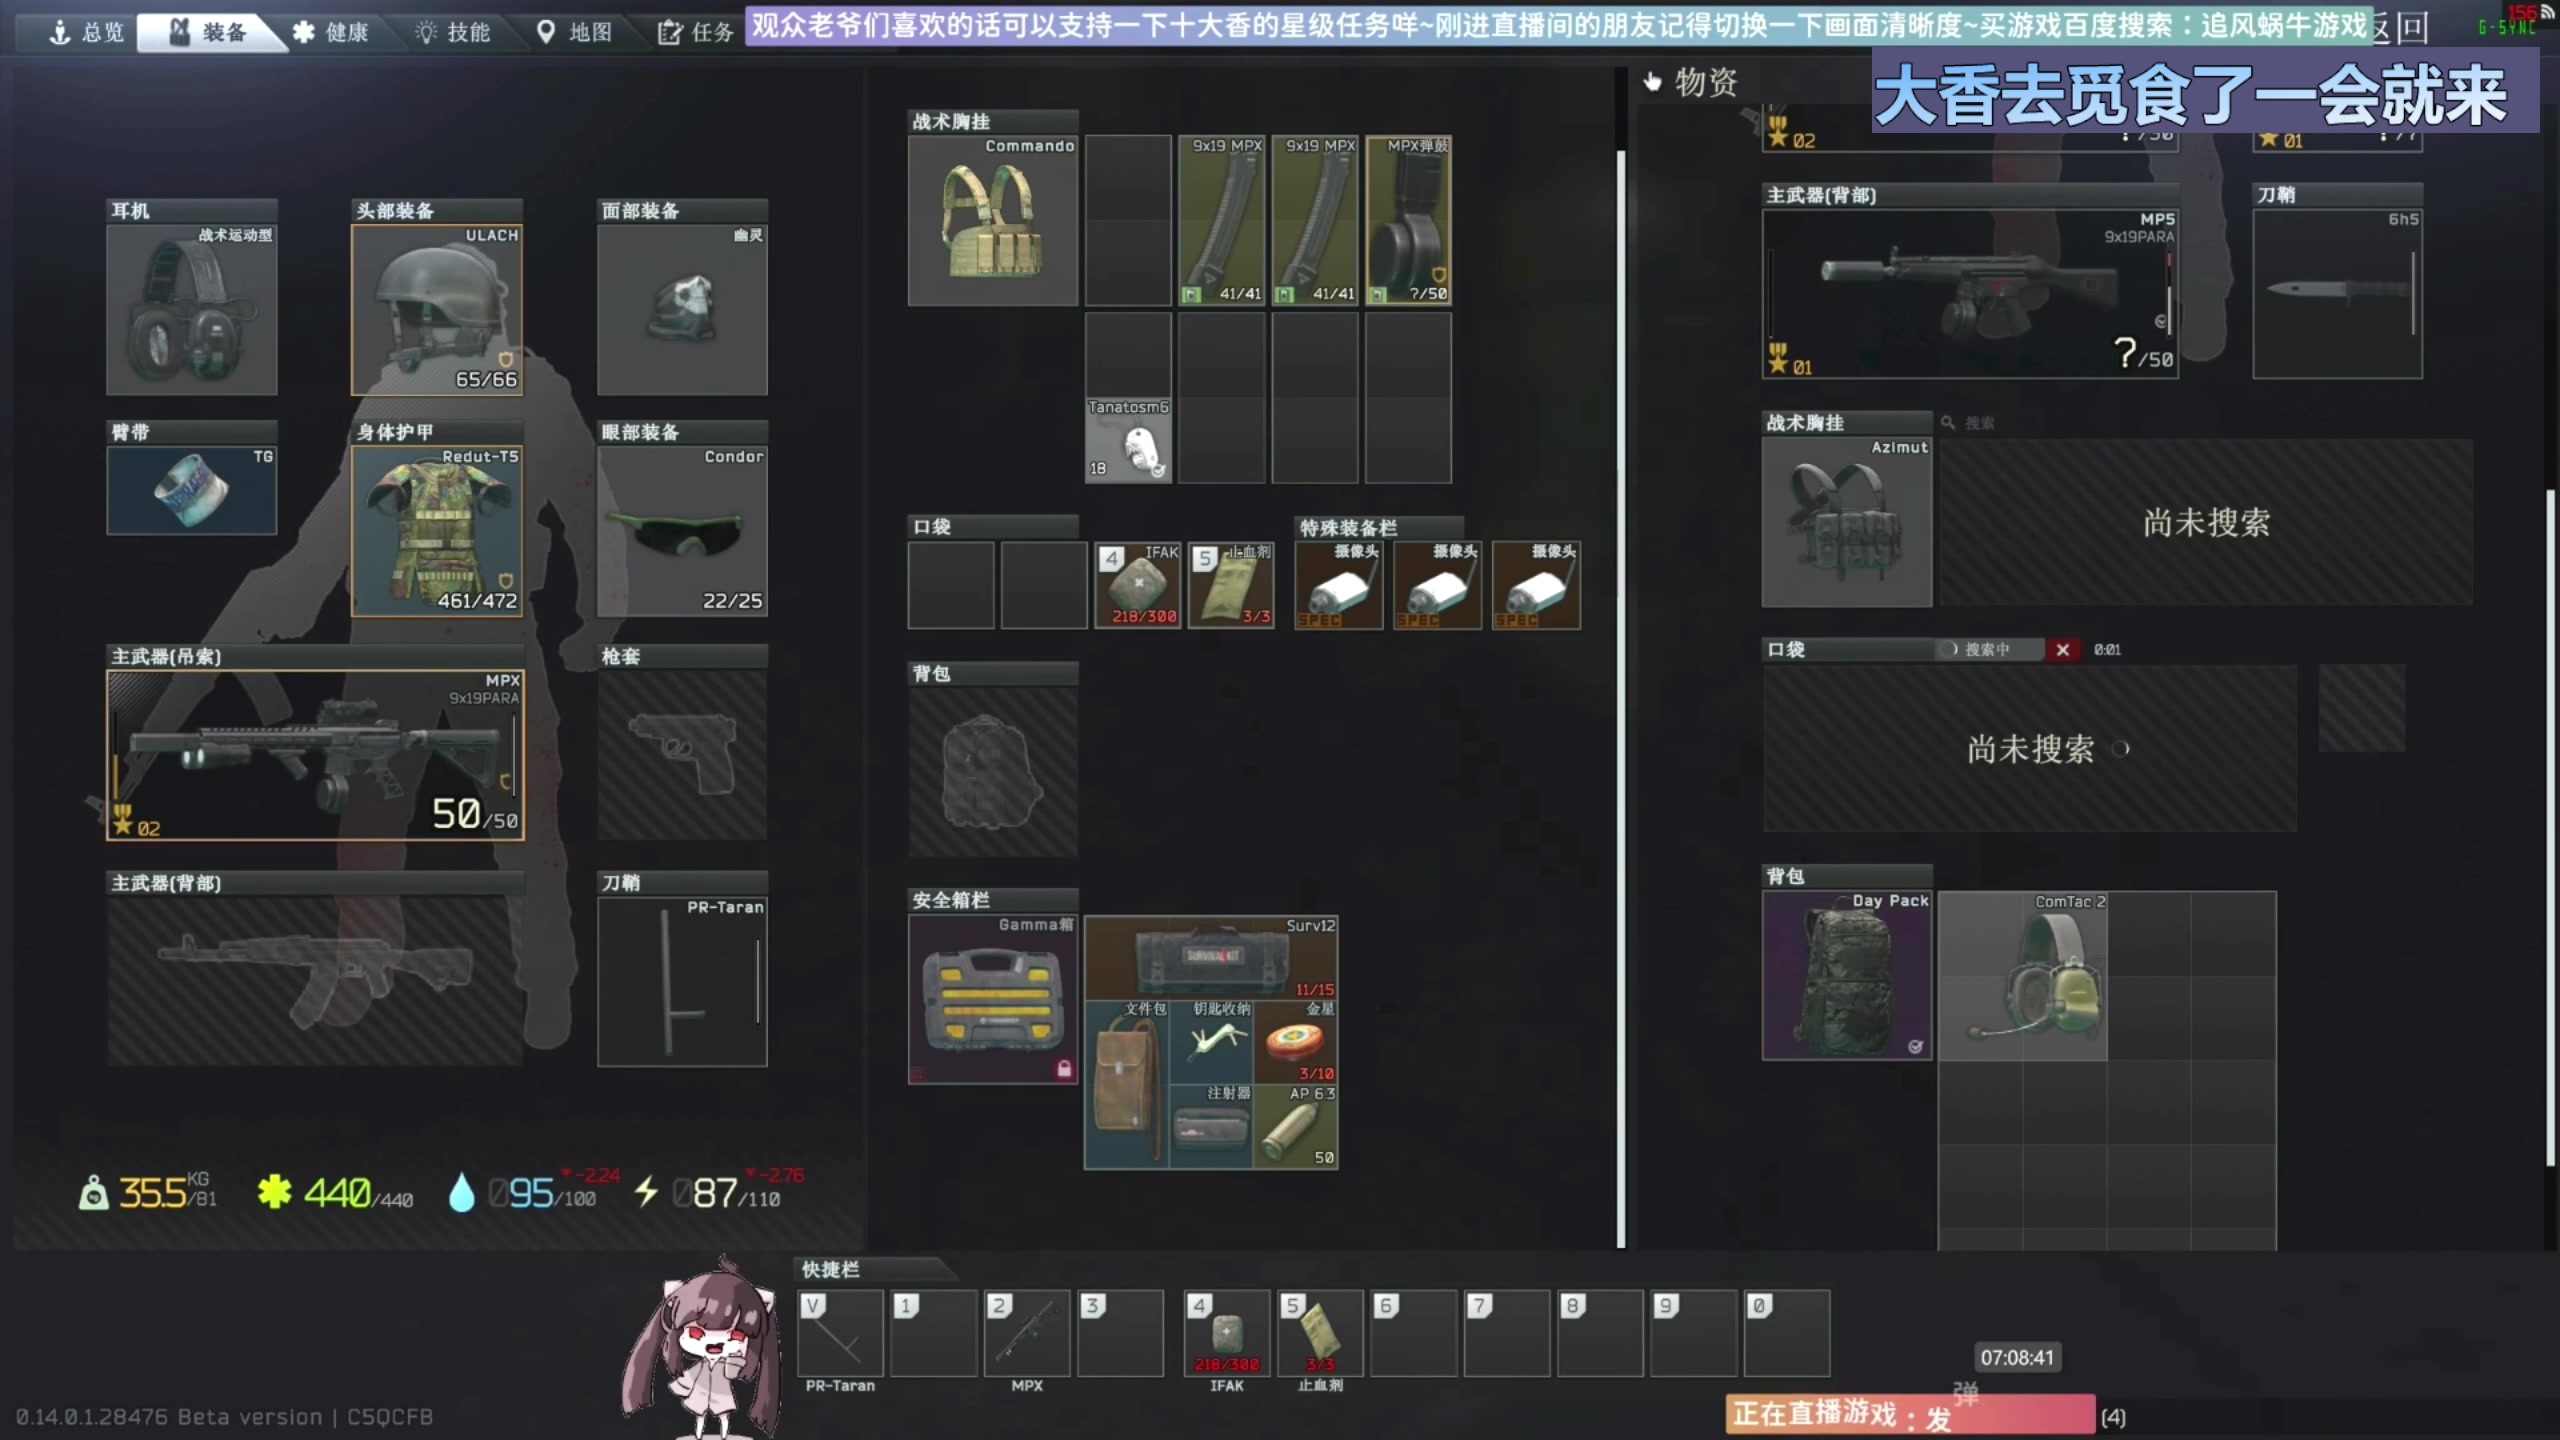
Task: Open the 技能 skills tab
Action: pos(453,32)
